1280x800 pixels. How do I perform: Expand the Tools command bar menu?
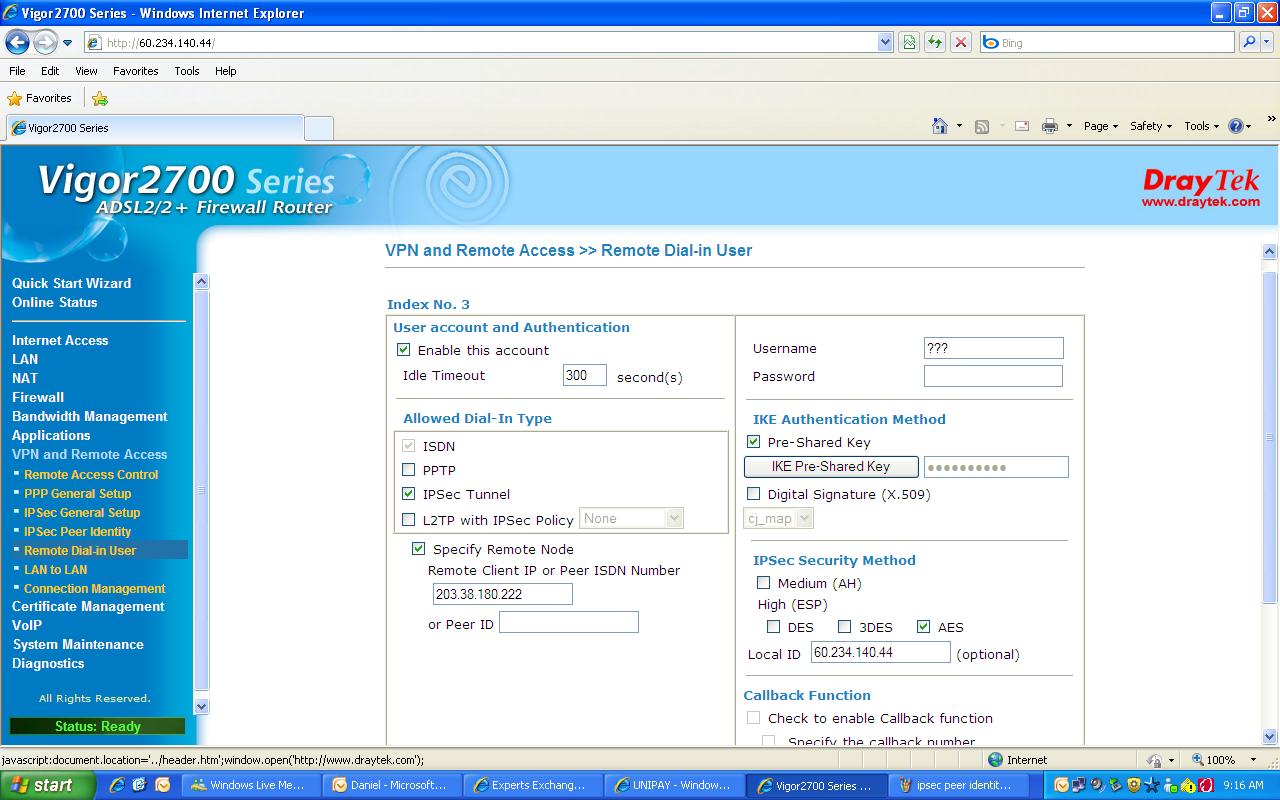[1202, 126]
